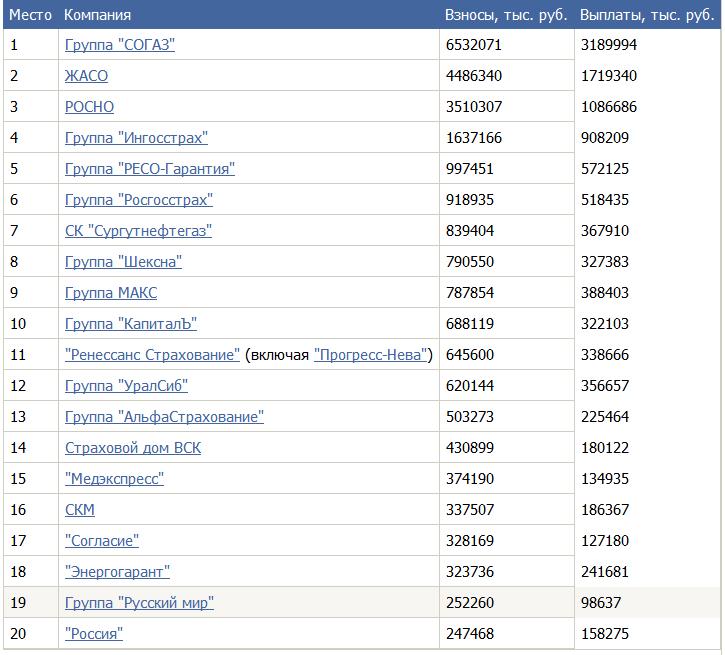
Task: Open the "Прогресс-Нева" link
Action: [372, 355]
